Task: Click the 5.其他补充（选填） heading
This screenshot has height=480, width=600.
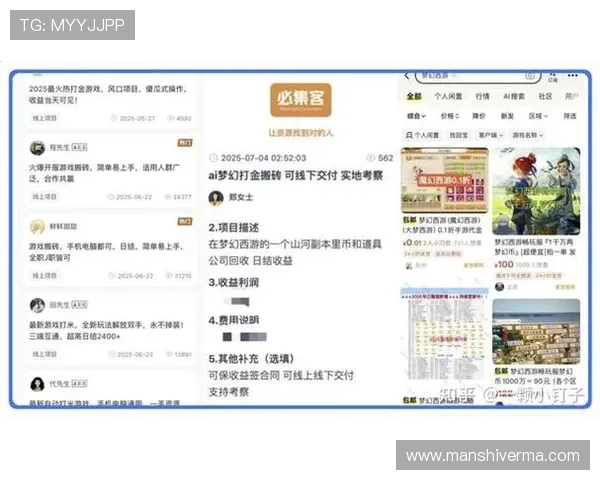Action: pos(251,359)
